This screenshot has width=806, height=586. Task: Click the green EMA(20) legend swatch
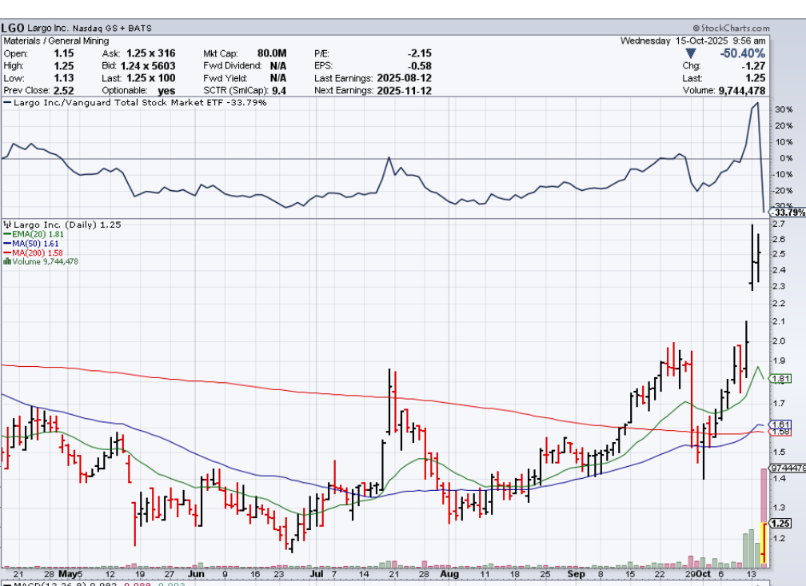[5, 234]
